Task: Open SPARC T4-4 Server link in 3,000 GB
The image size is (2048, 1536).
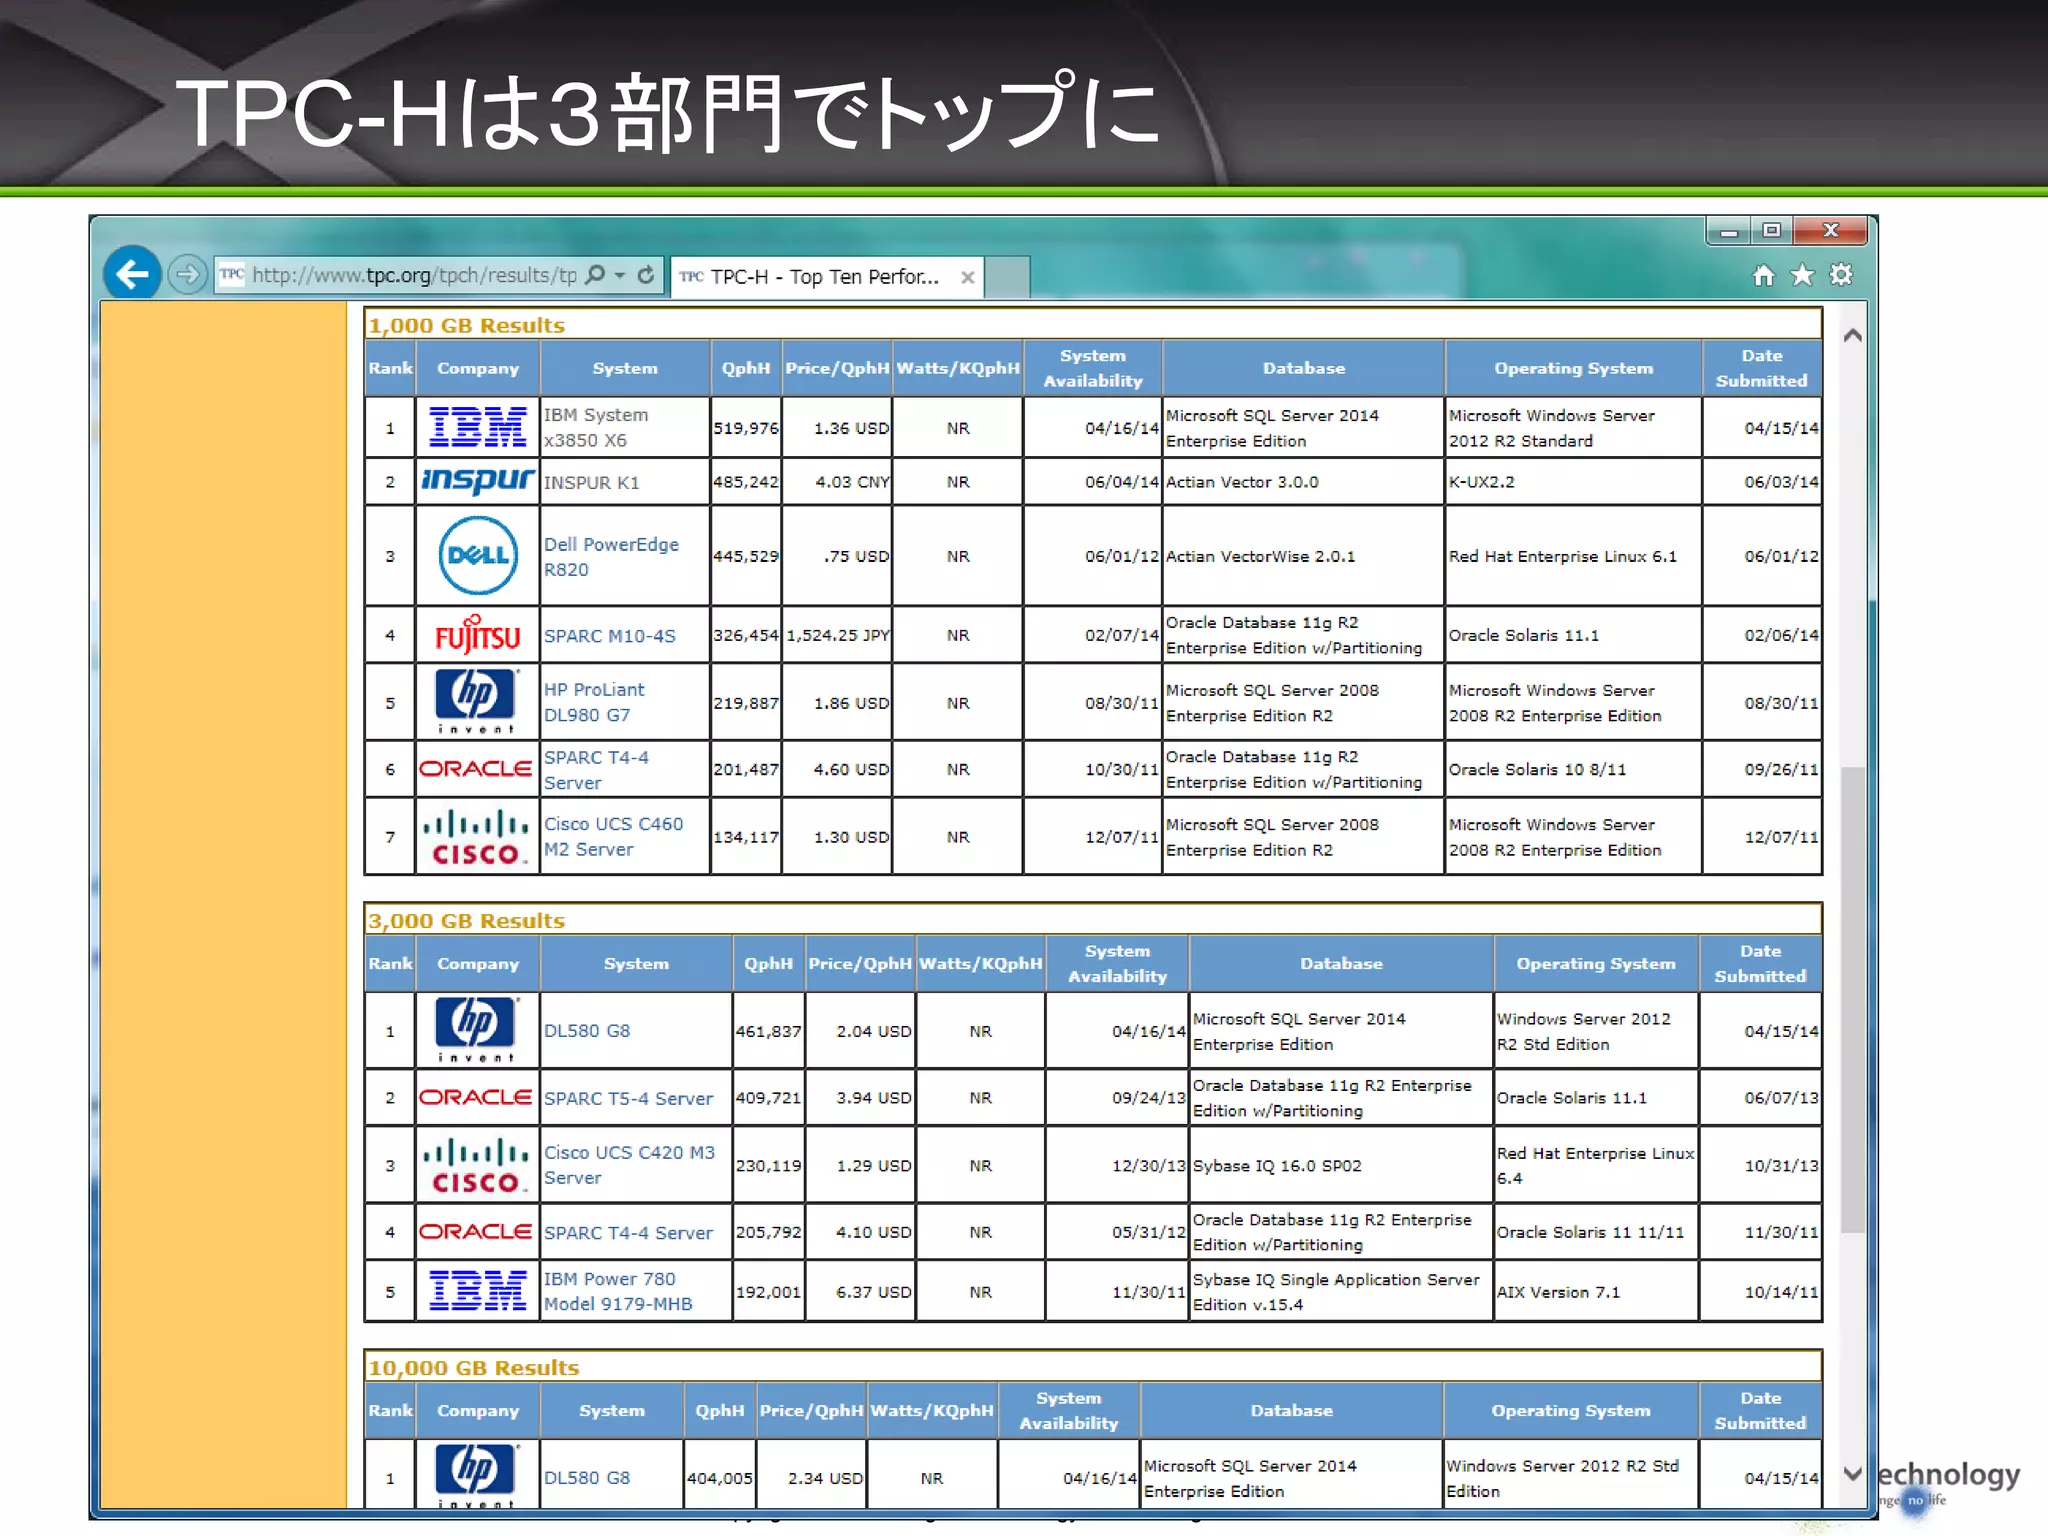Action: click(x=628, y=1233)
